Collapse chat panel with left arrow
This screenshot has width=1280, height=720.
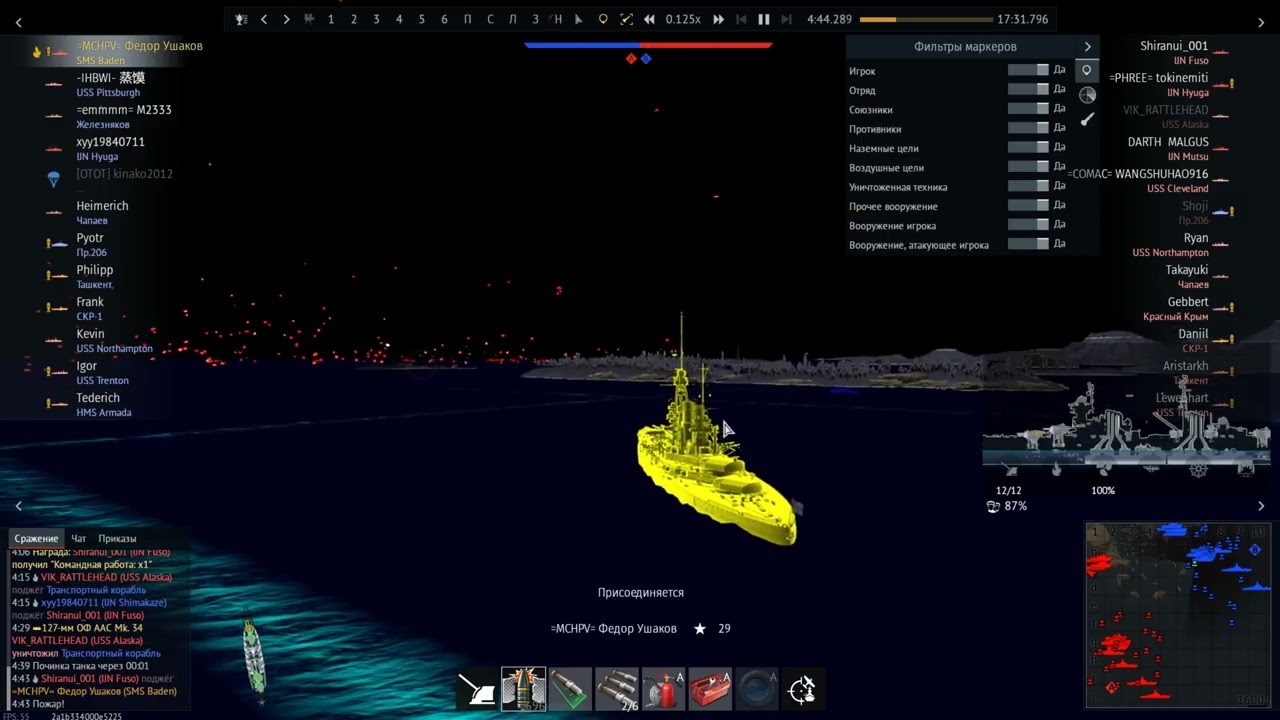tap(18, 506)
